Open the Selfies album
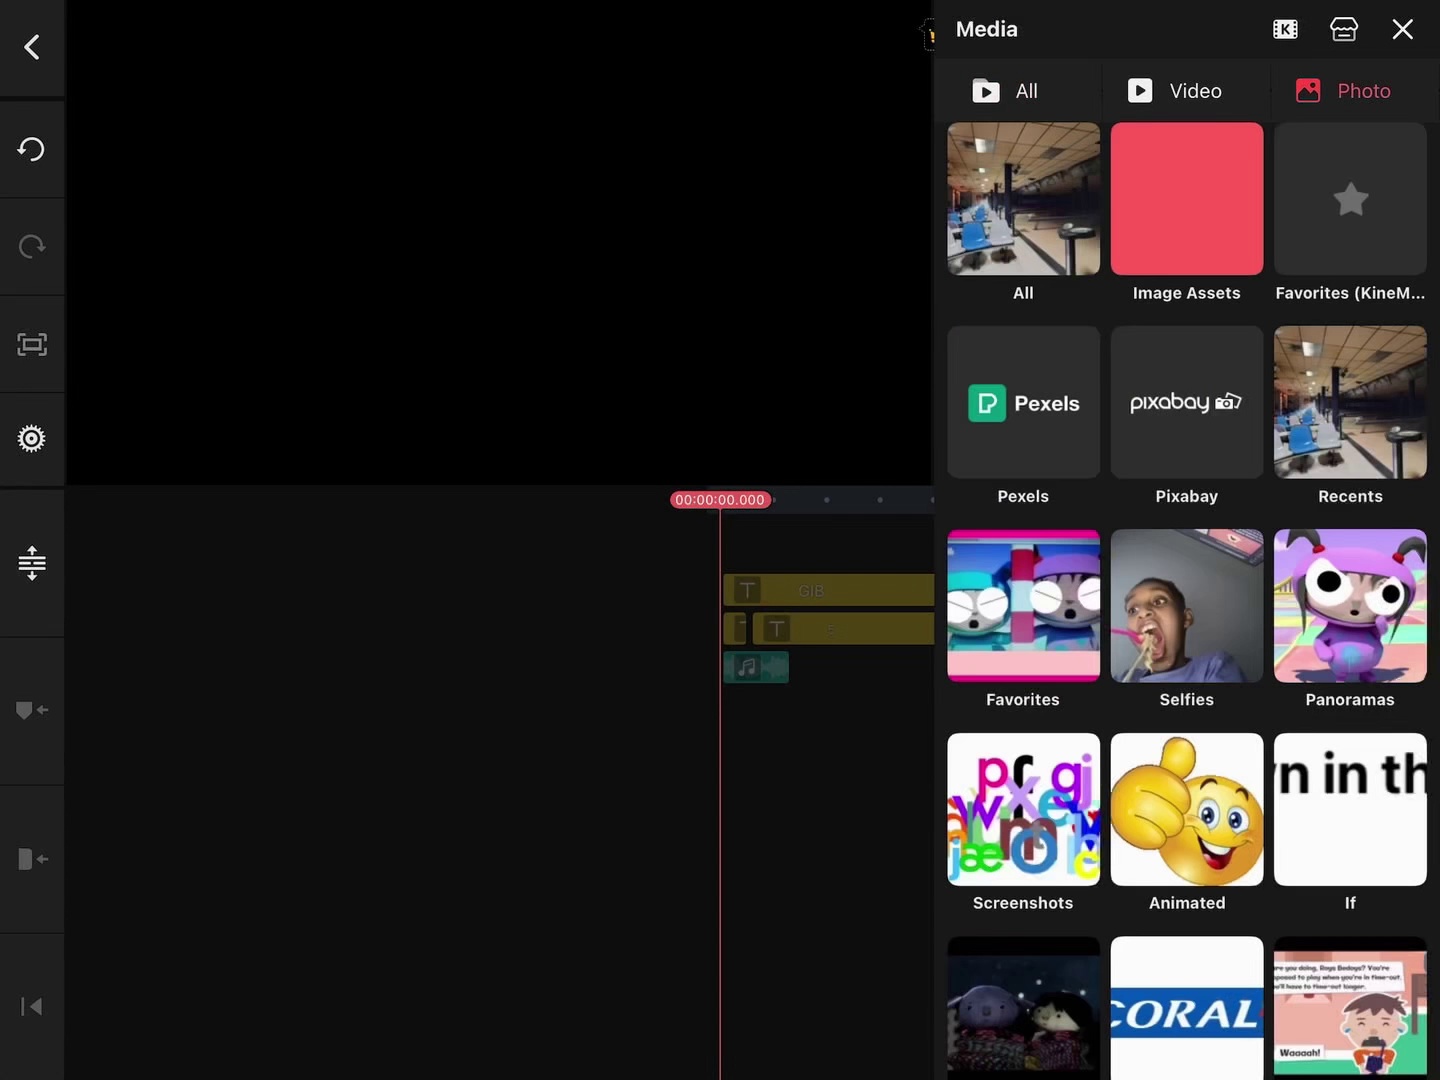 [1186, 606]
